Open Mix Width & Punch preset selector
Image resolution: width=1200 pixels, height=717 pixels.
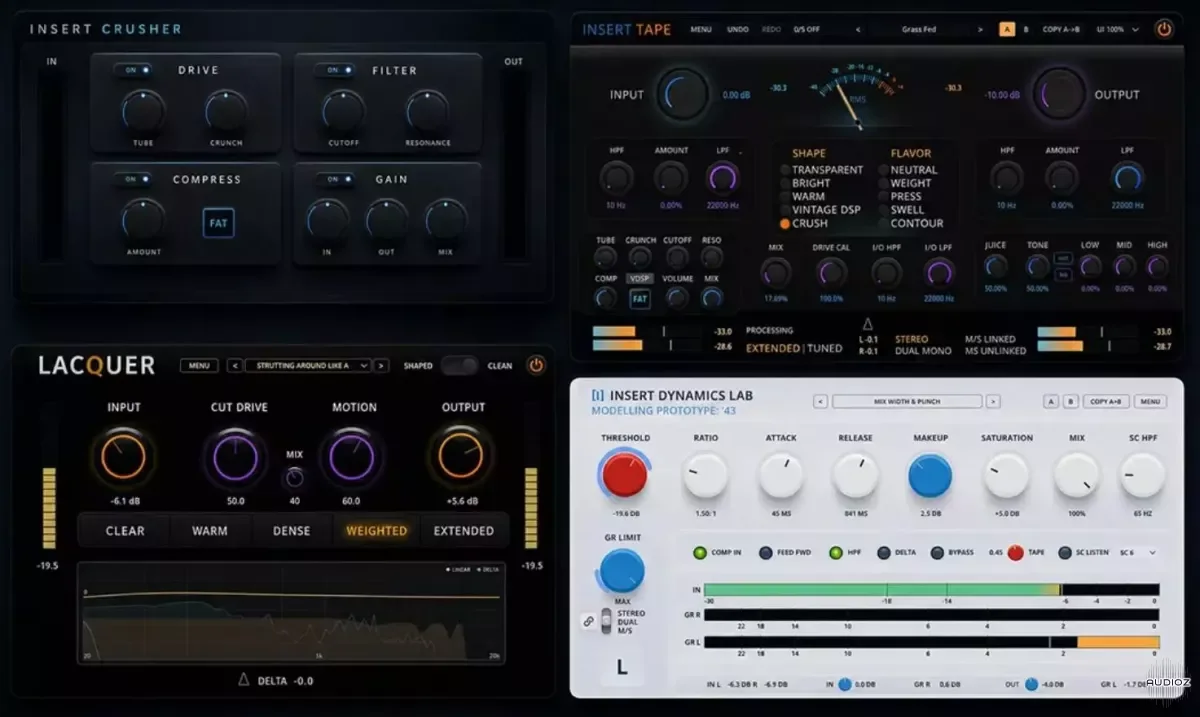coord(907,402)
